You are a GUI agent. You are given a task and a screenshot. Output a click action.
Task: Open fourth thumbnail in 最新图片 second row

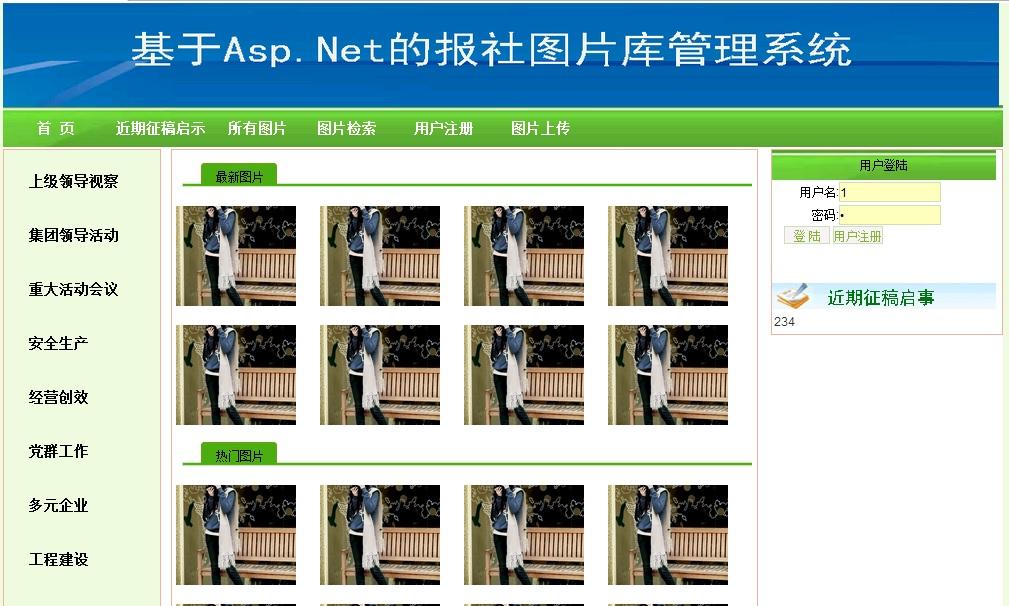(x=668, y=375)
